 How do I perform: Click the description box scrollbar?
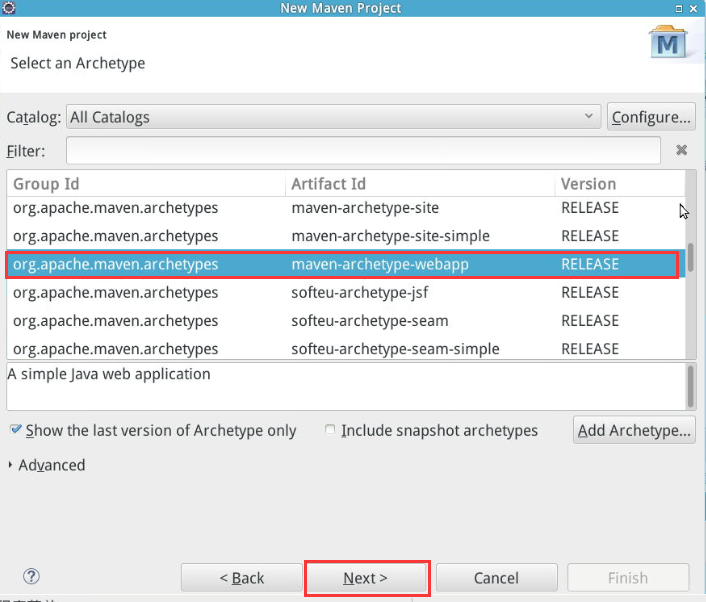click(691, 386)
